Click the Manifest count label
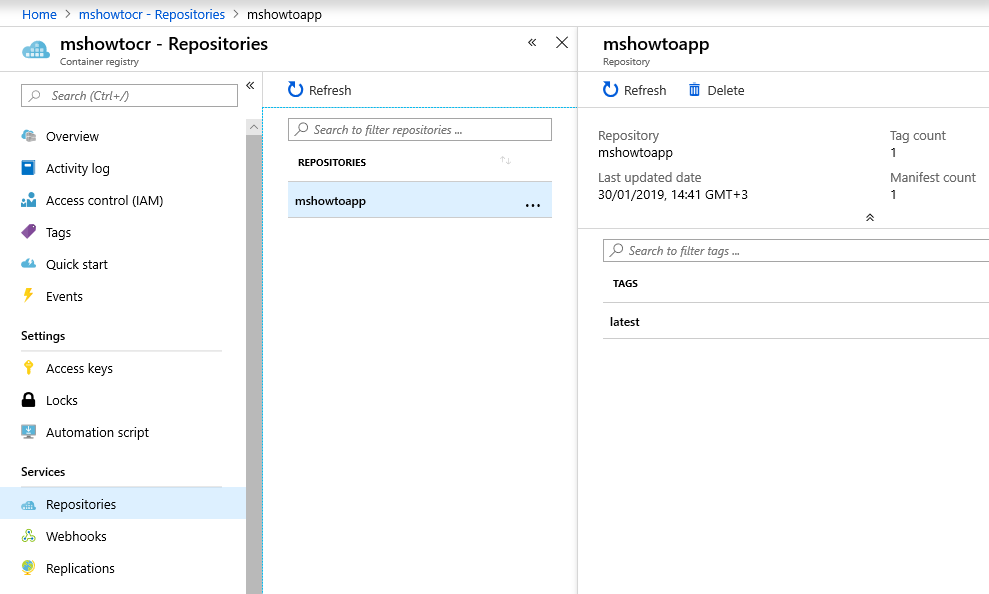989x594 pixels. (933, 177)
